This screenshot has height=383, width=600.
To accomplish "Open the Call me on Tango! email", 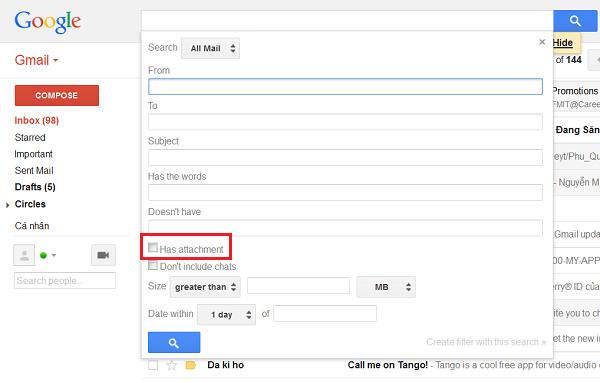I will point(387,365).
